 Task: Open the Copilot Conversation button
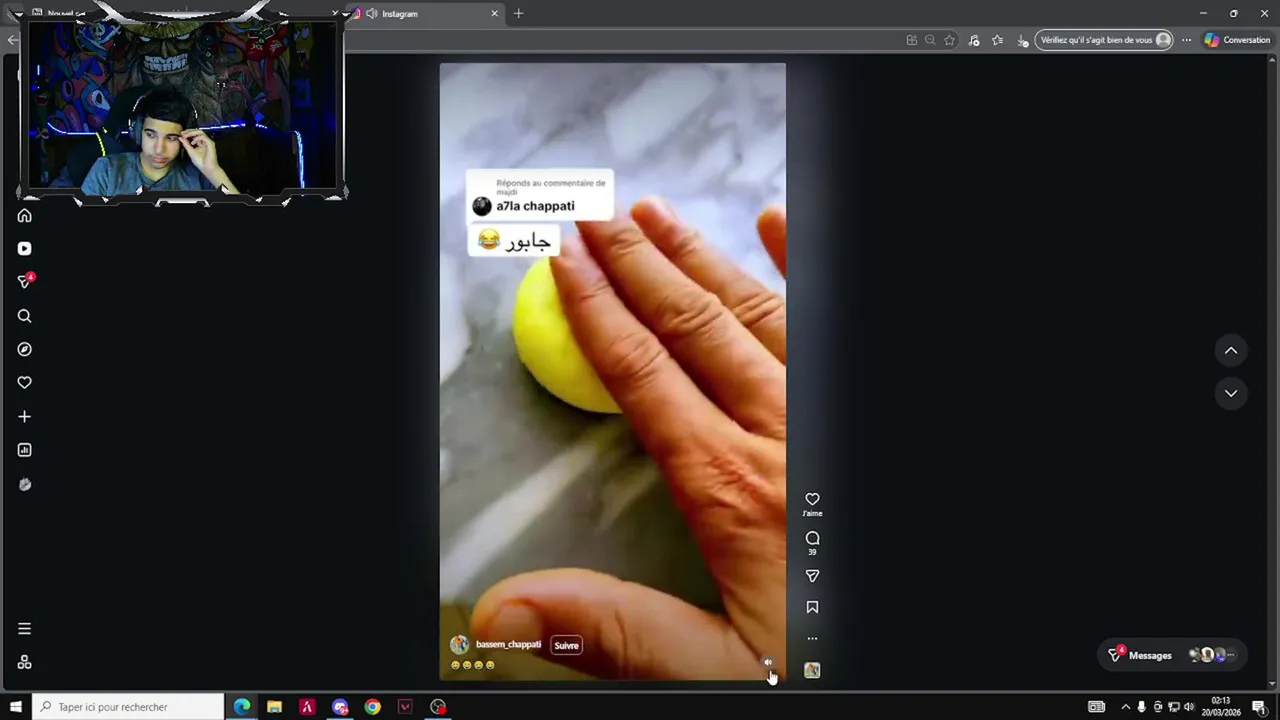(x=1237, y=40)
